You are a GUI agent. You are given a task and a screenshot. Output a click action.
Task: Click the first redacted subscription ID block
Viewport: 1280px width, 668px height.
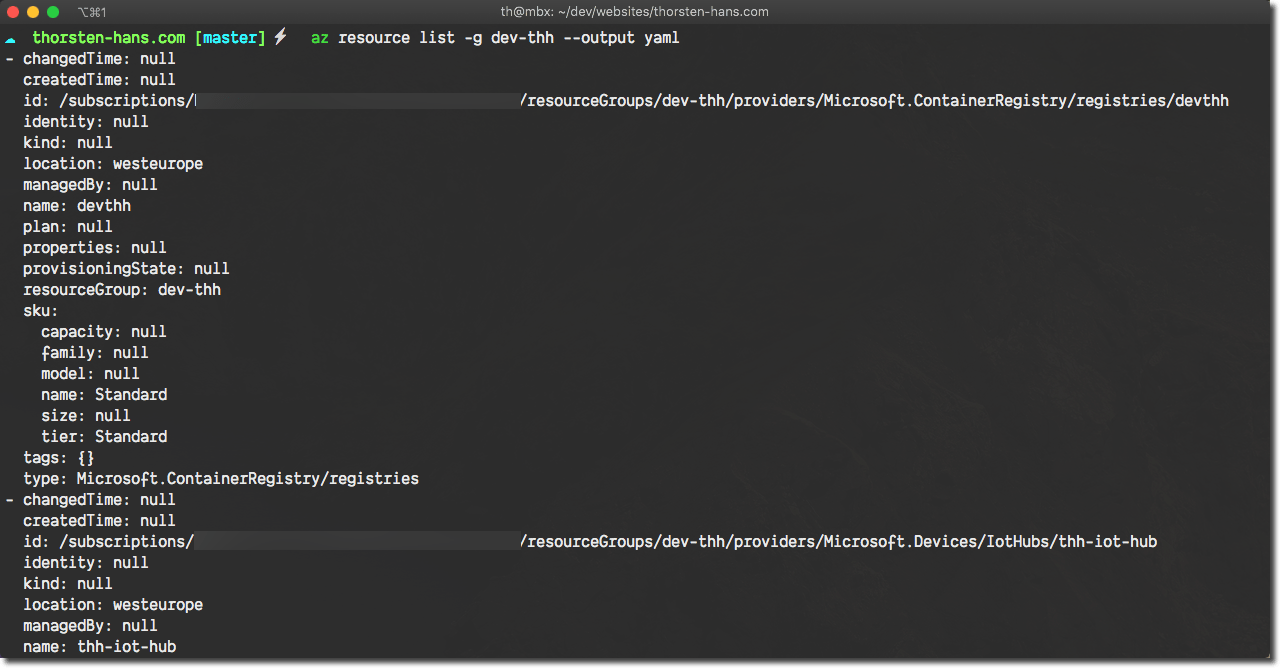(x=355, y=100)
